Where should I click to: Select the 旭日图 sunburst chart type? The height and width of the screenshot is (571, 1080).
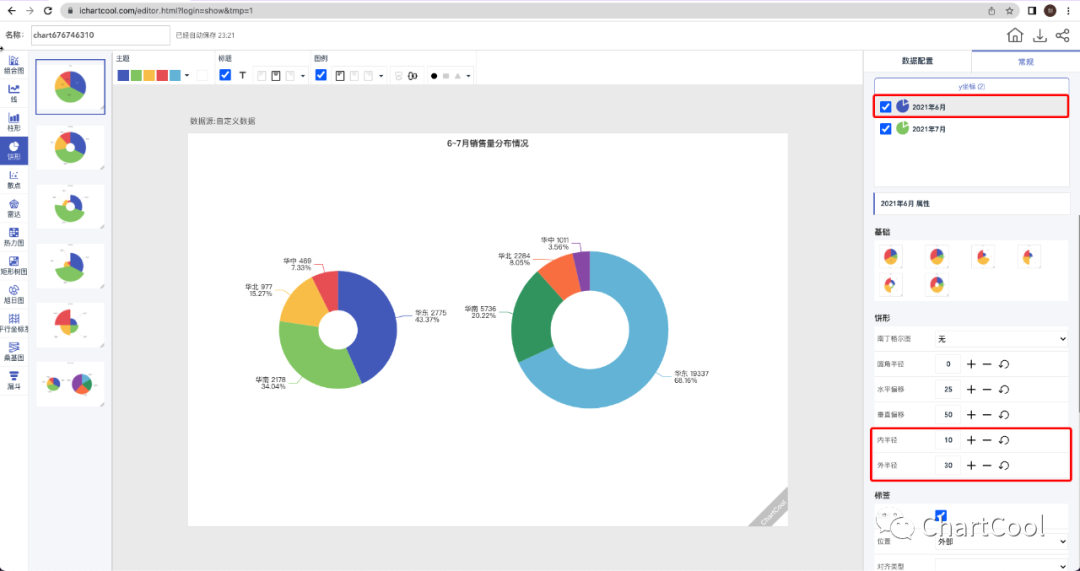tap(14, 295)
